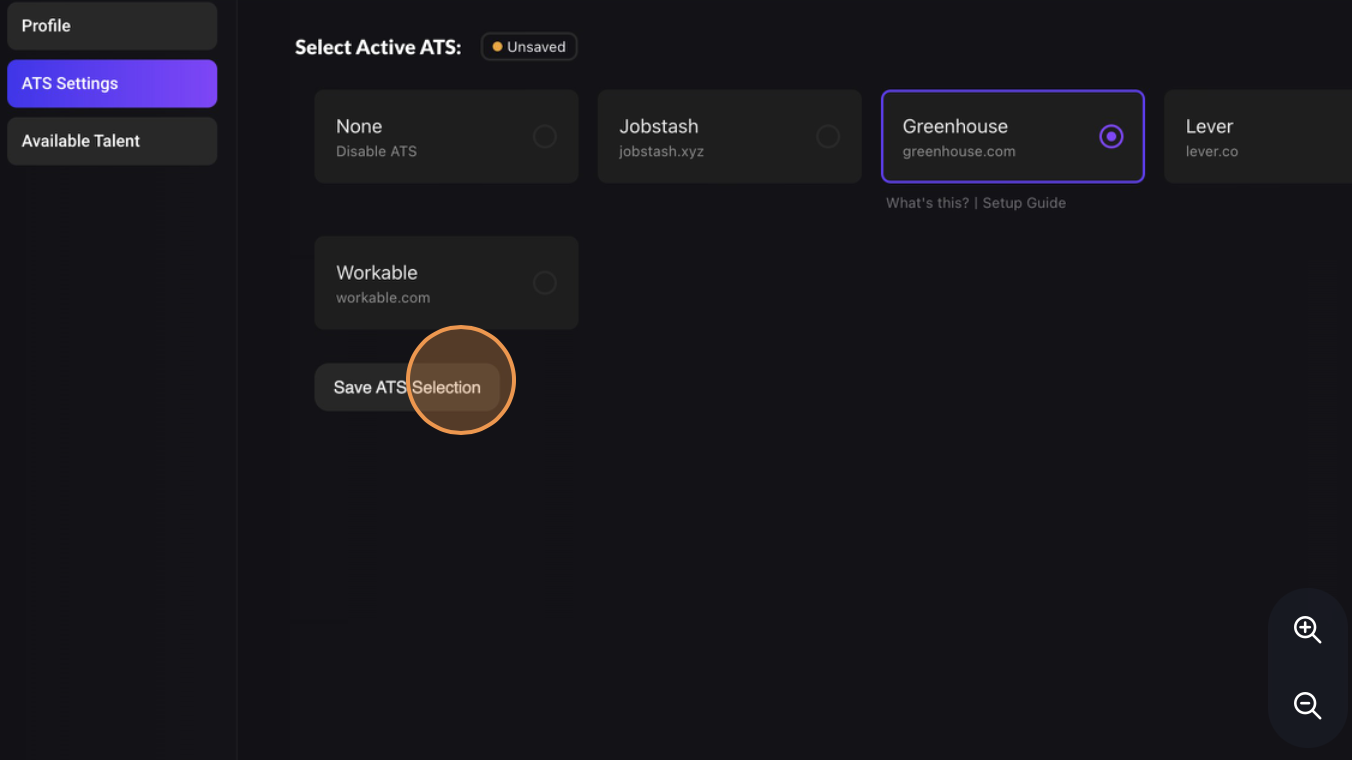This screenshot has height=760, width=1352.
Task: Select the None radio option
Action: (544, 137)
